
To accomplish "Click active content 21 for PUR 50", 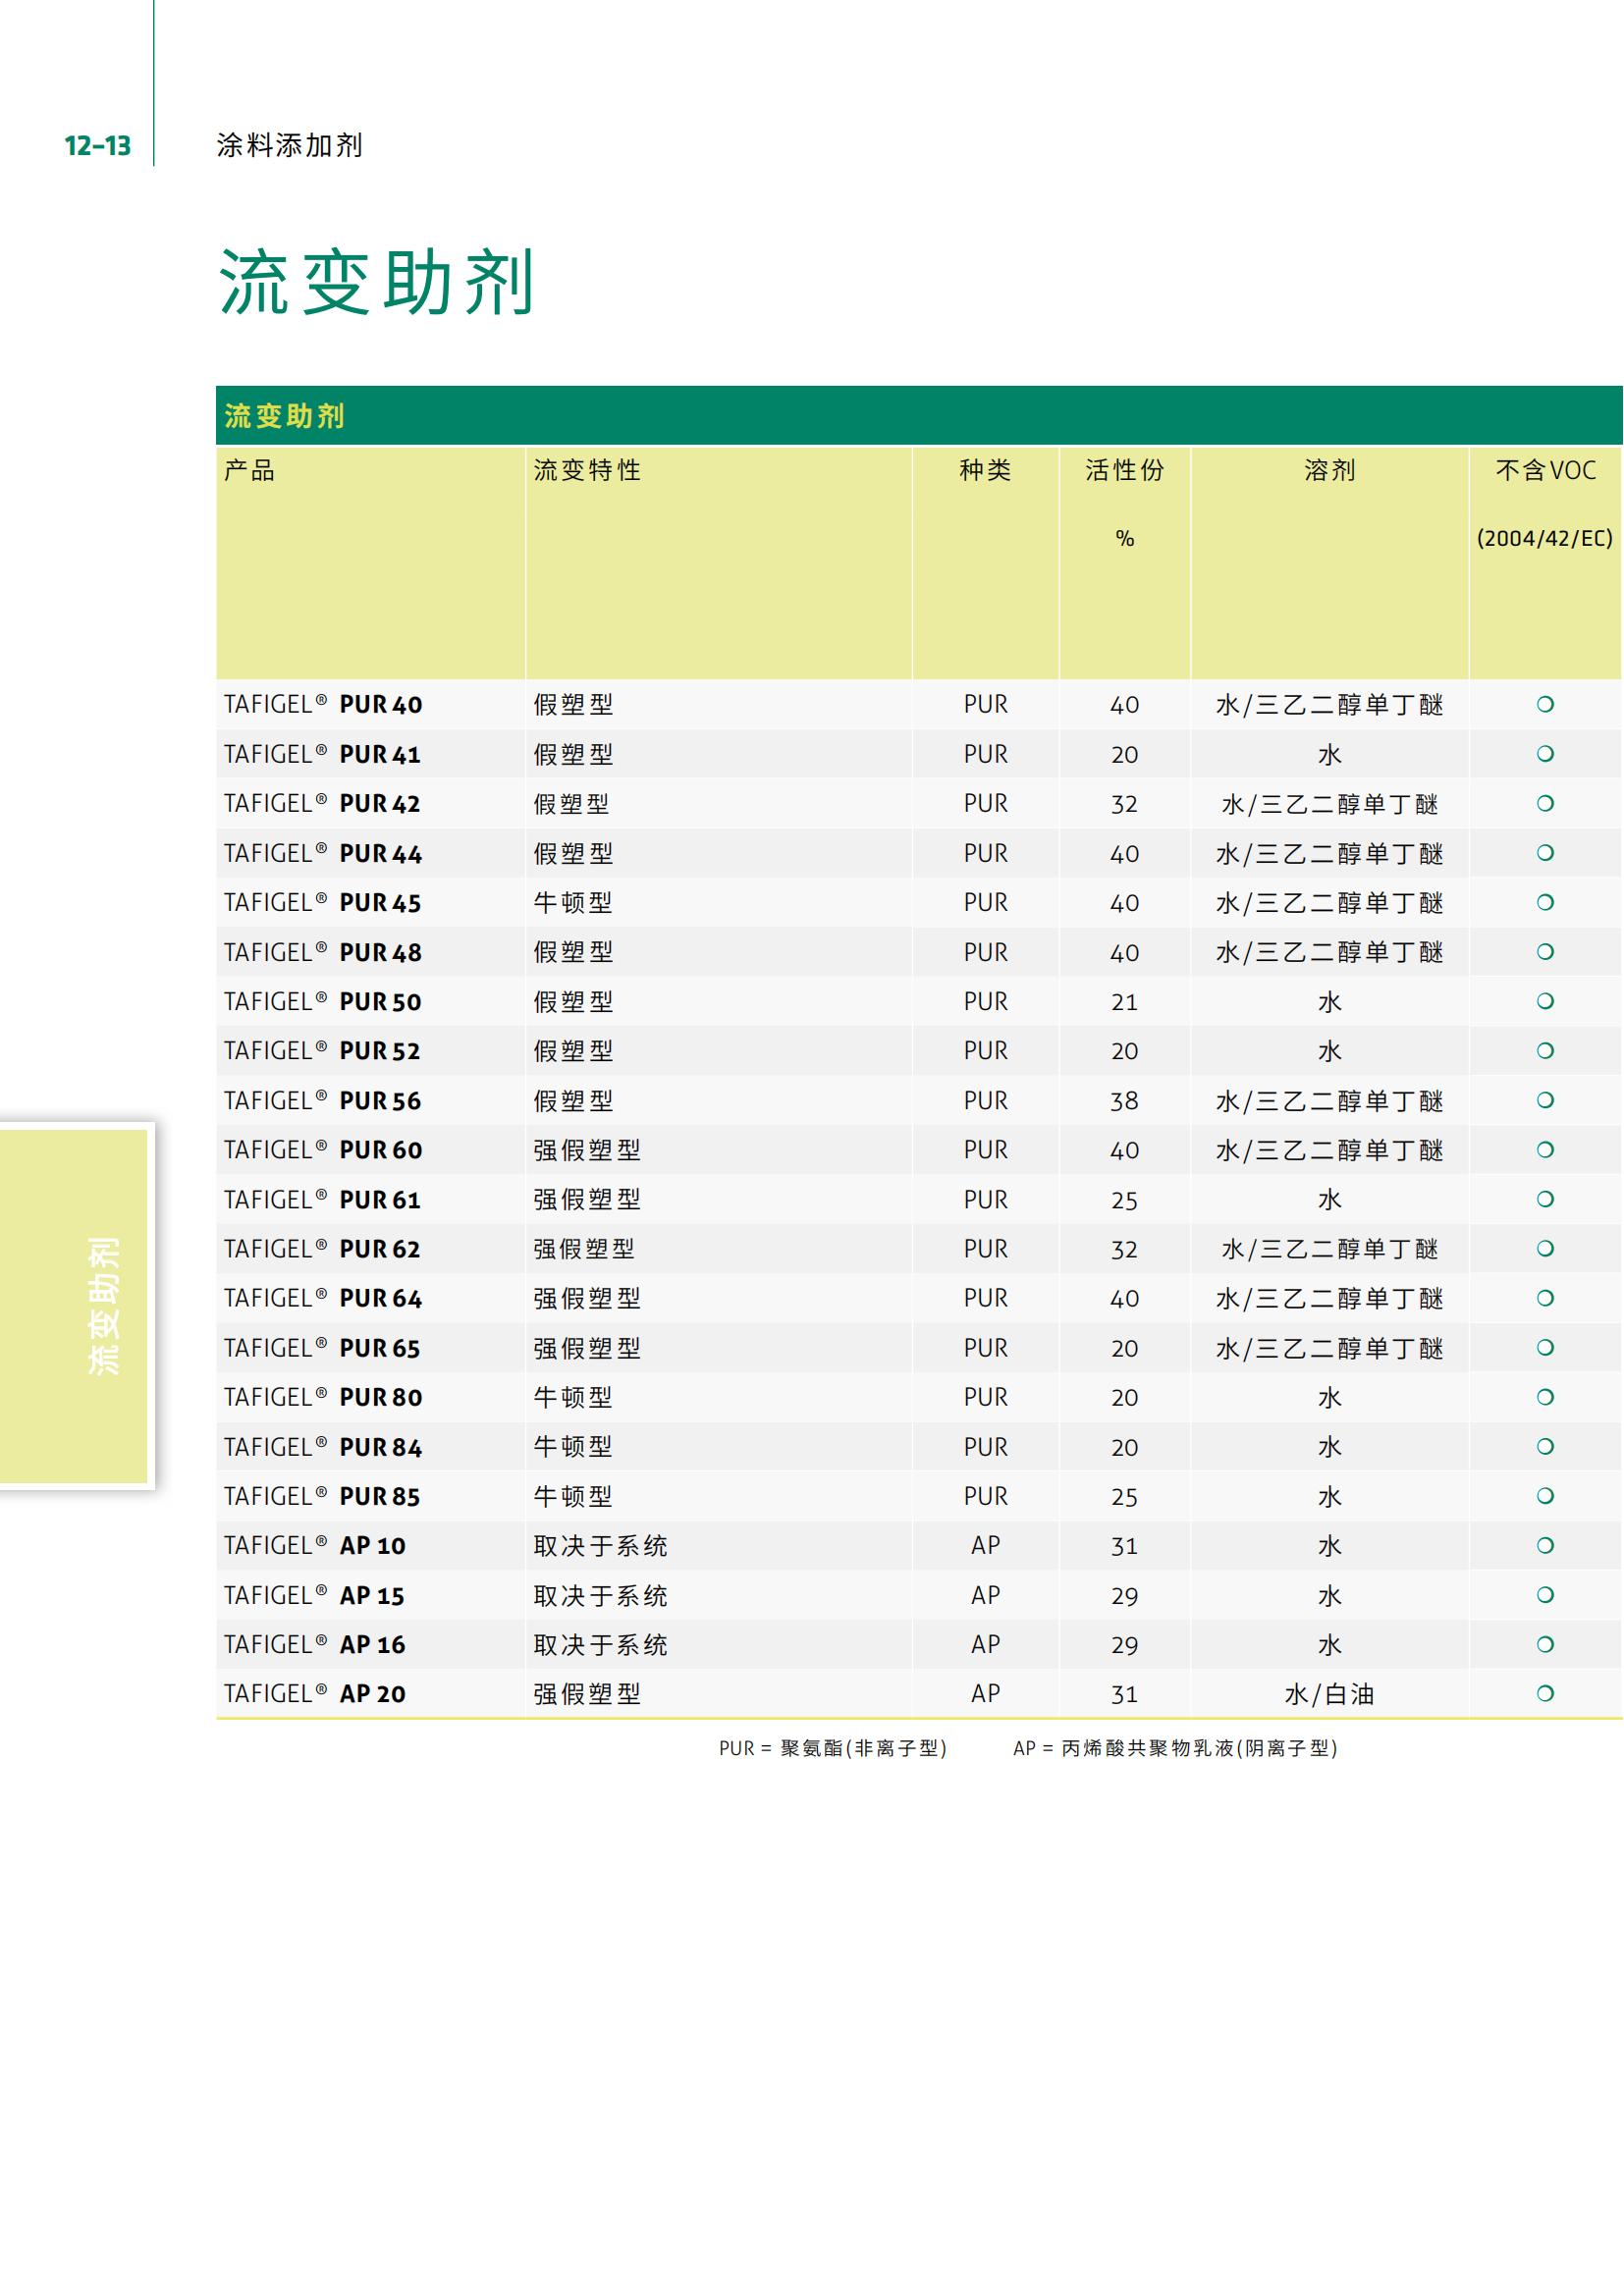I will [1125, 1002].
